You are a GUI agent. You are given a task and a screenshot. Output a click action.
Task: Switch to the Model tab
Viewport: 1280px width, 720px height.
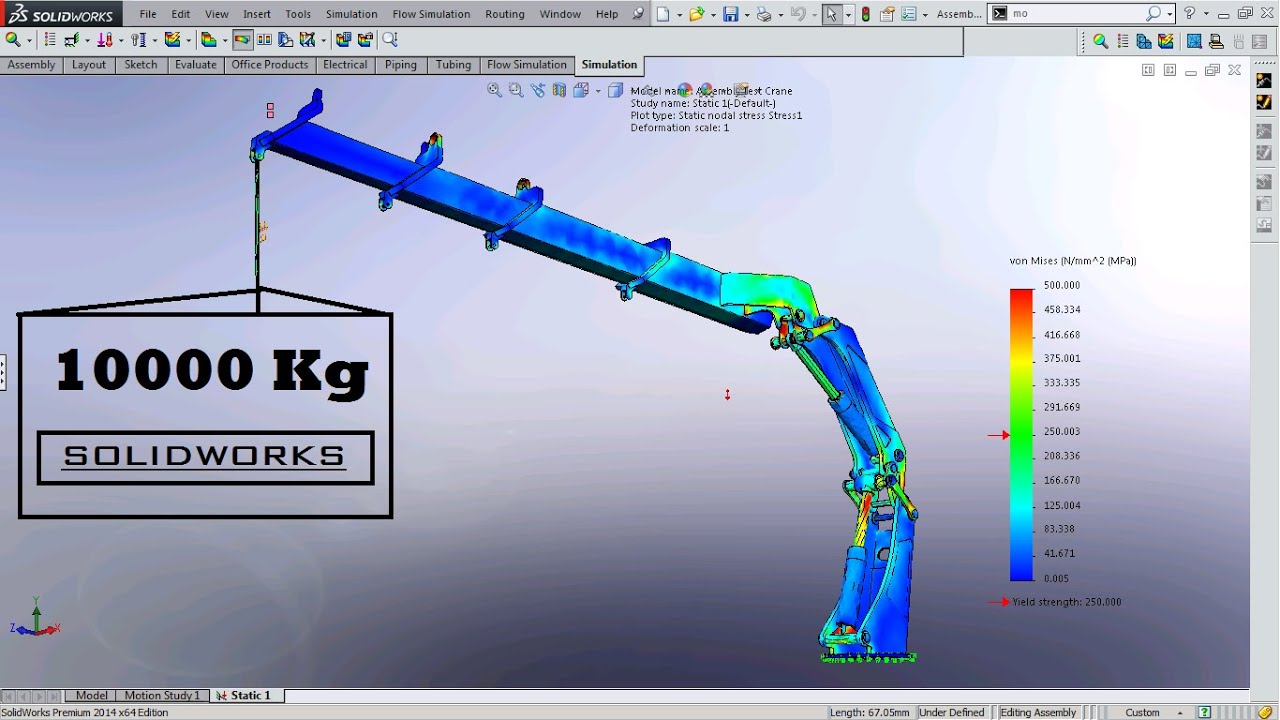[x=91, y=695]
